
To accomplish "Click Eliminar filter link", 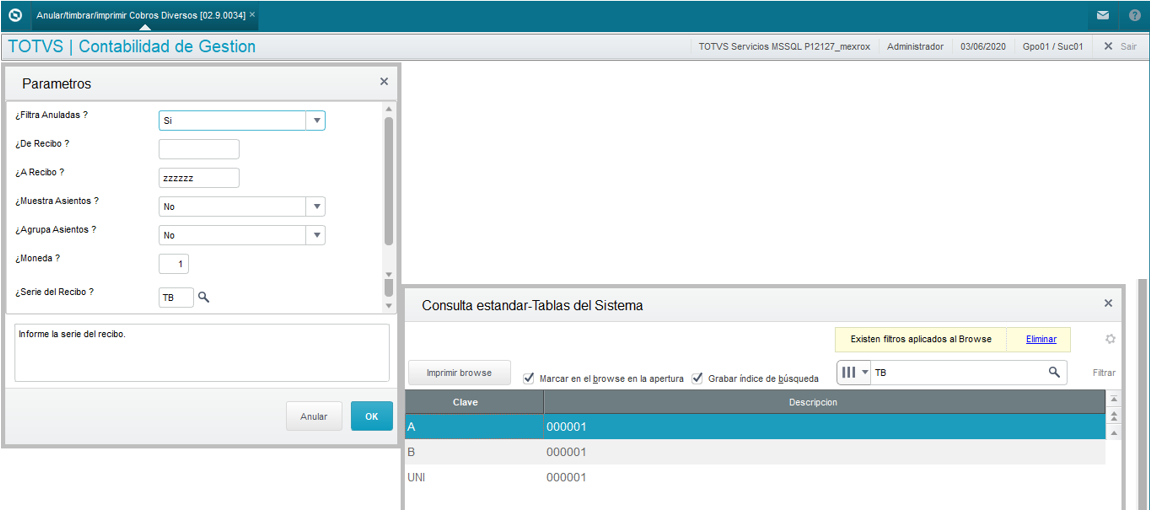I will 1041,339.
